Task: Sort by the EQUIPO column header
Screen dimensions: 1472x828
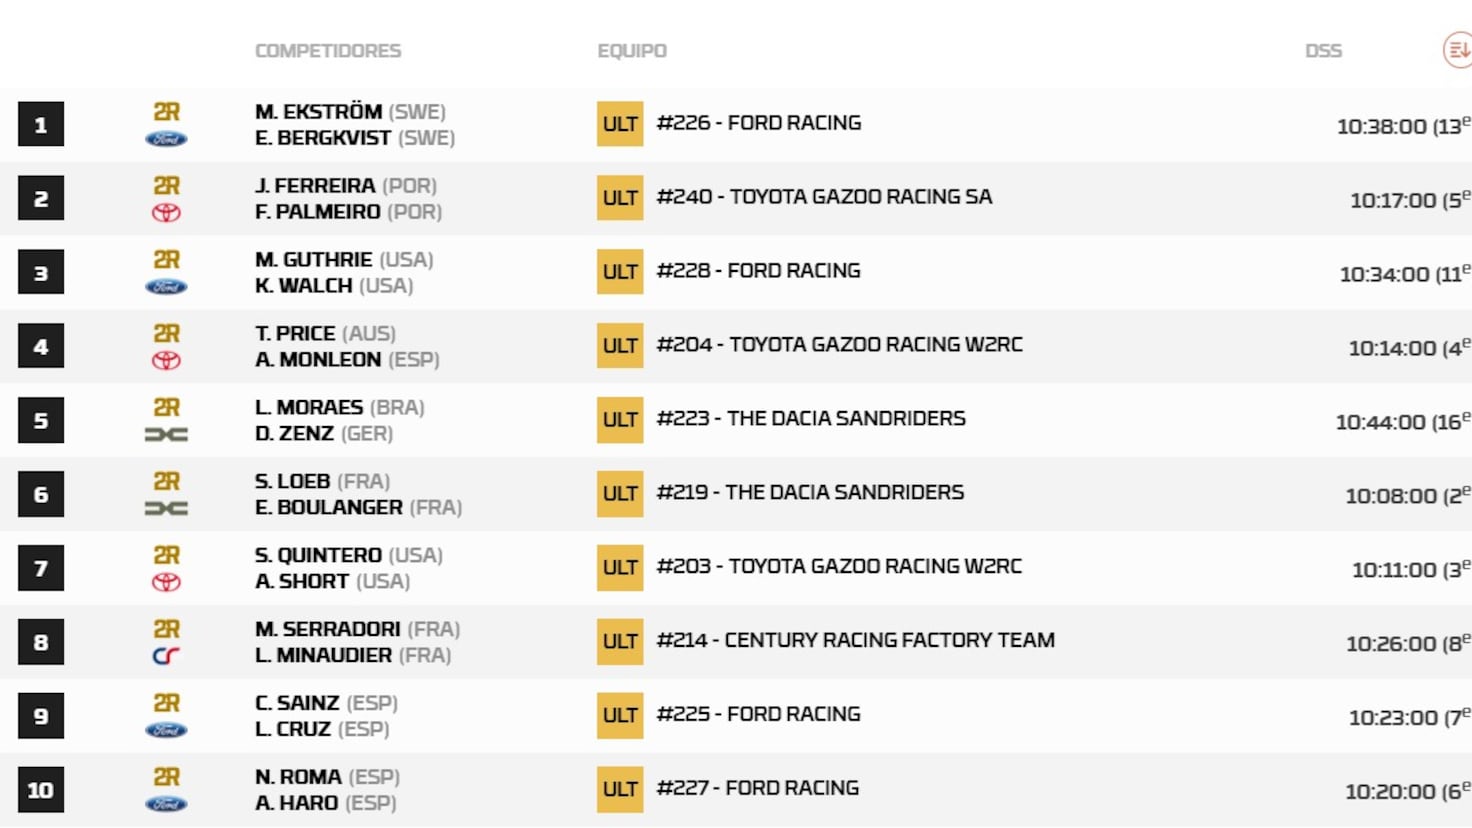Action: [x=632, y=51]
